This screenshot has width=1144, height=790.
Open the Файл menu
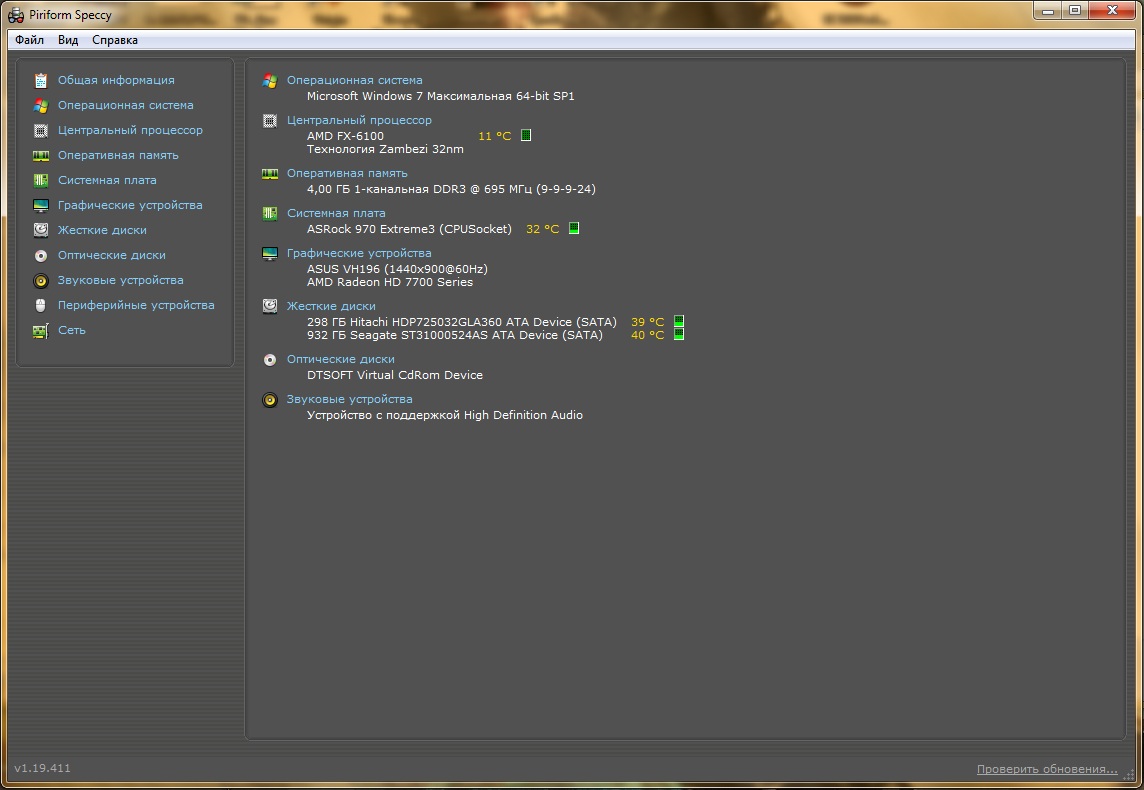point(29,40)
